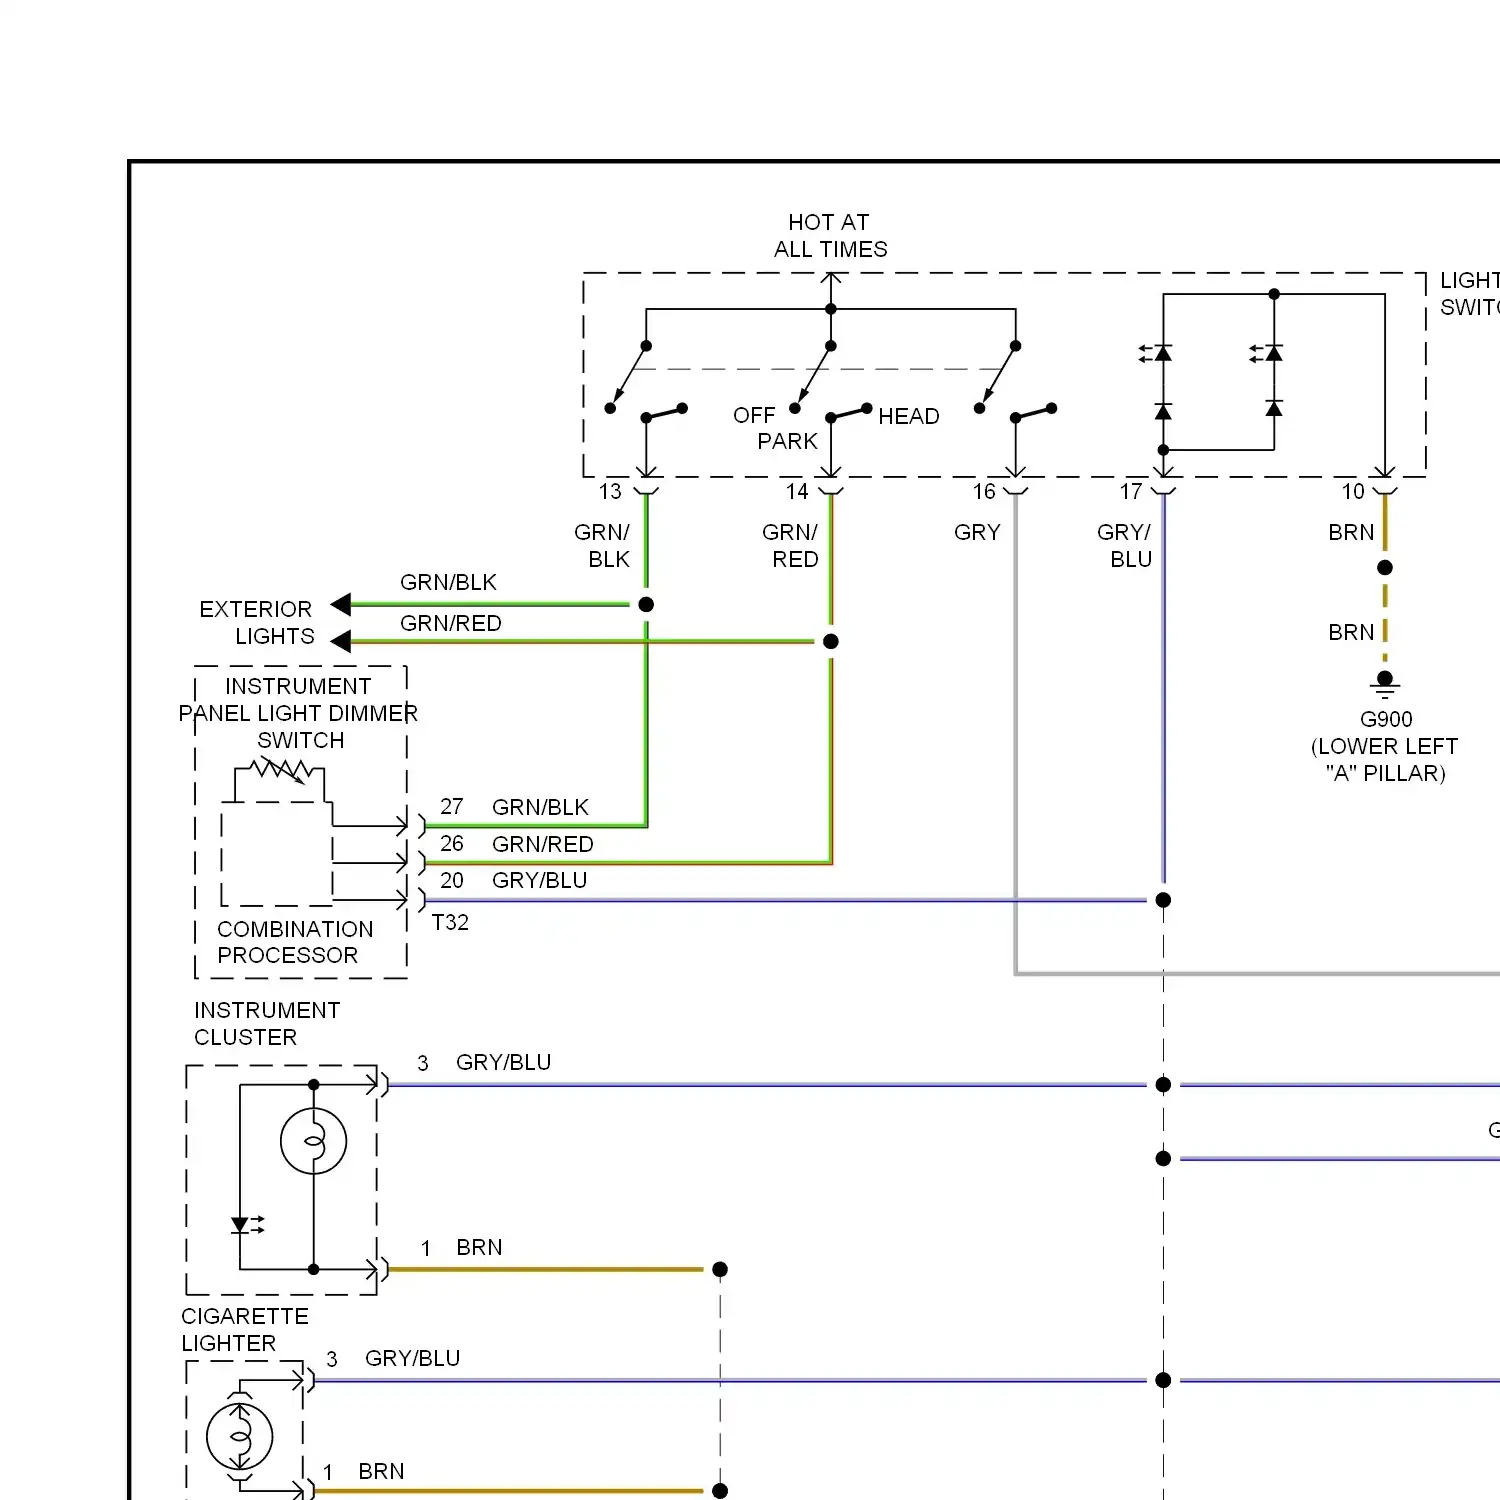The height and width of the screenshot is (1500, 1500).
Task: Click the T32 connector label
Action: tap(450, 922)
